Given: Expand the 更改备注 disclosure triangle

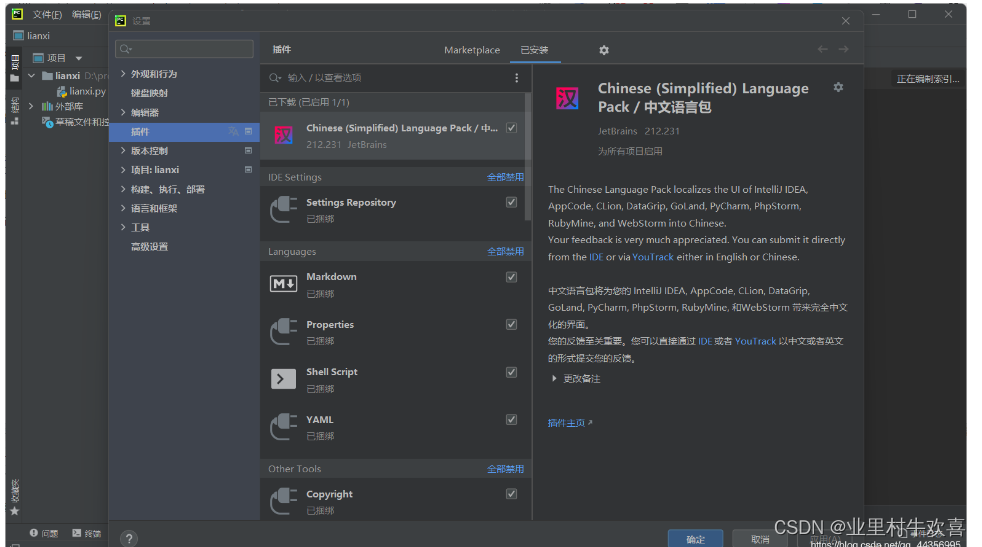Looking at the screenshot, I should (x=554, y=378).
